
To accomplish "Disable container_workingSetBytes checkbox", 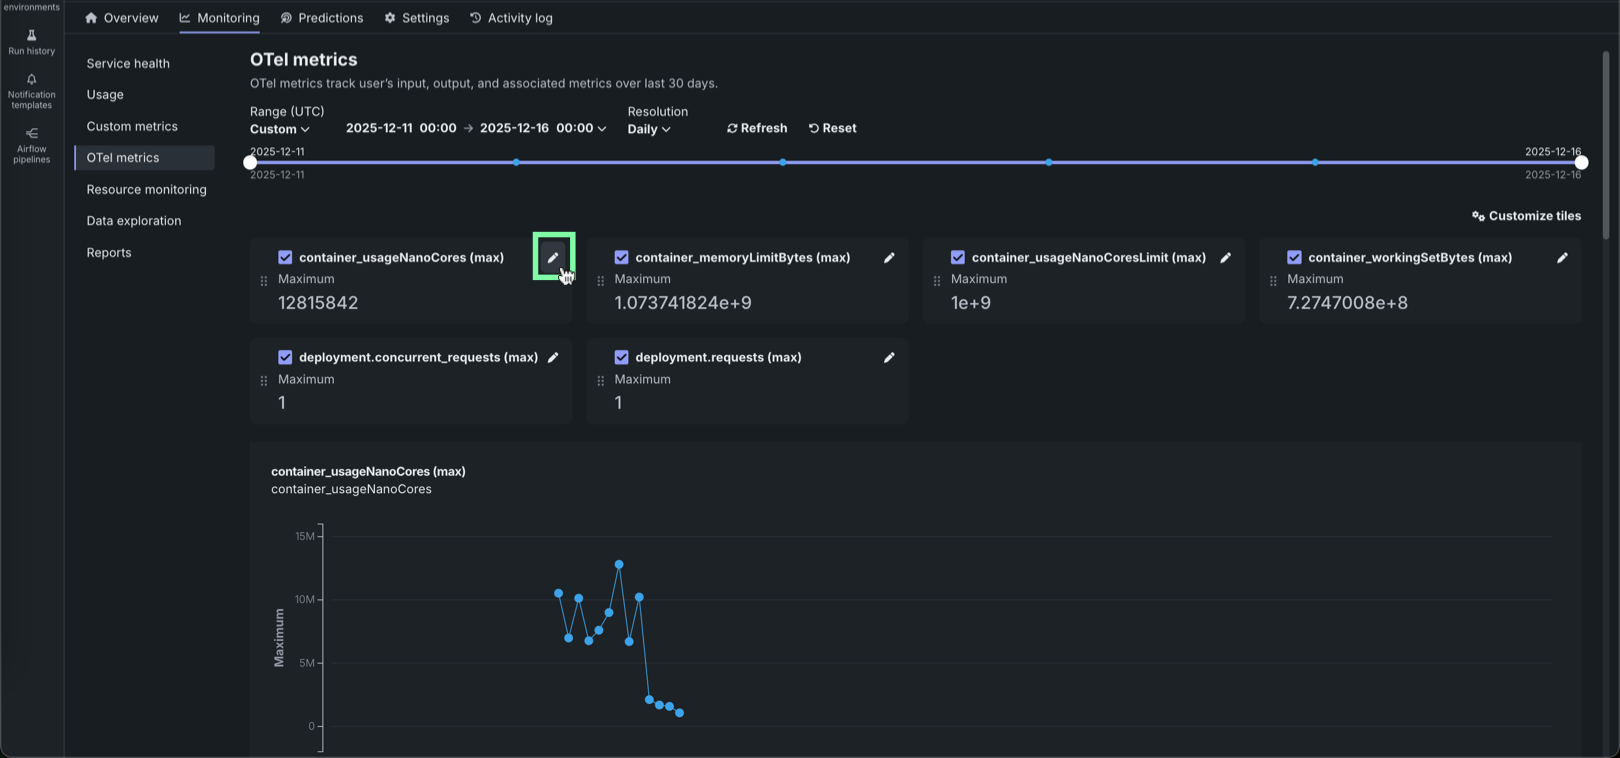I will point(1294,257).
